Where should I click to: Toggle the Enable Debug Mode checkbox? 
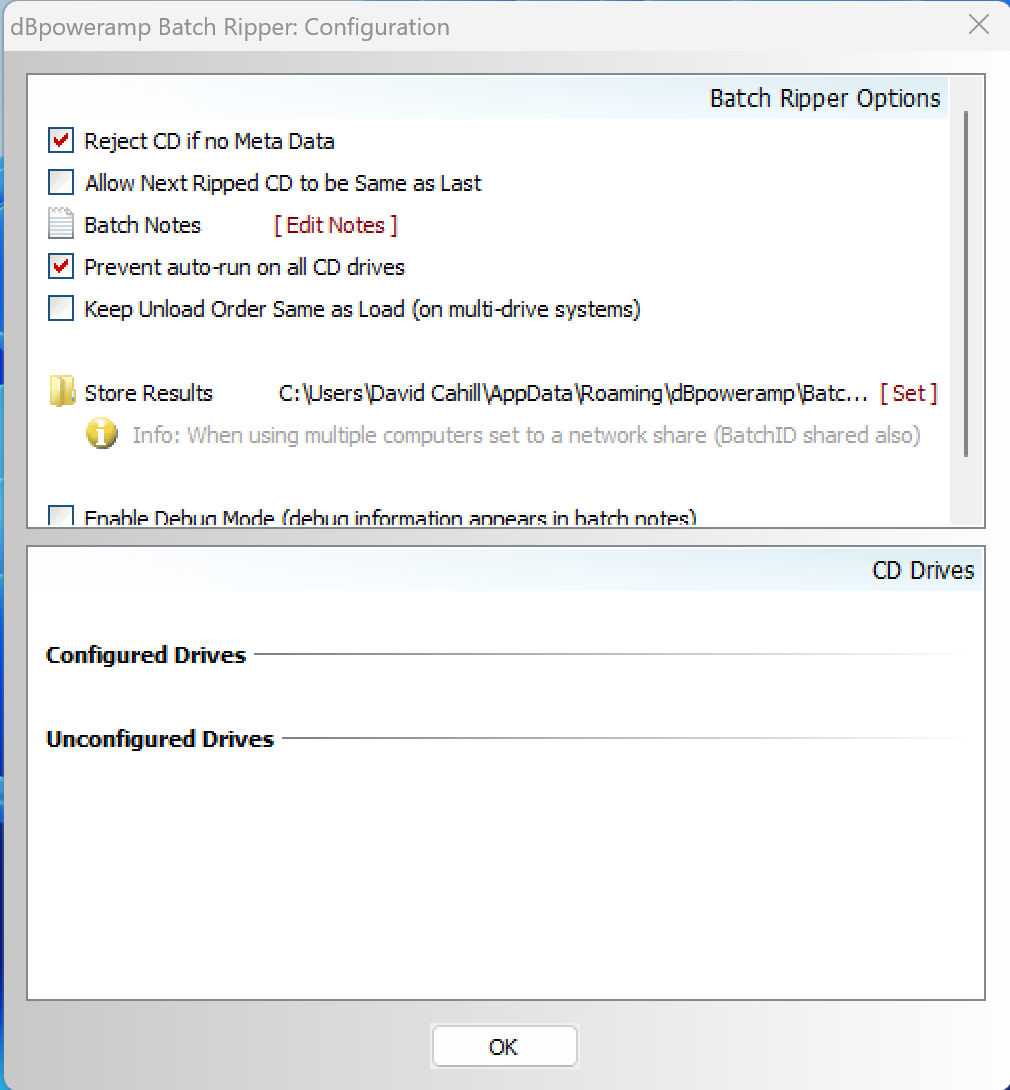61,517
